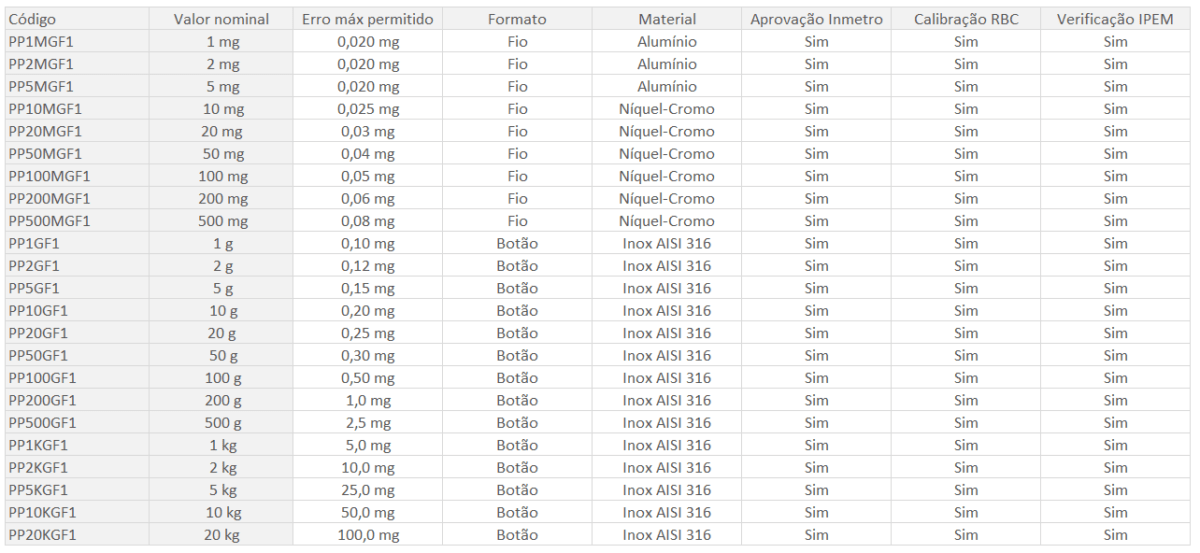Select code cell PP1MGF1

point(41,42)
